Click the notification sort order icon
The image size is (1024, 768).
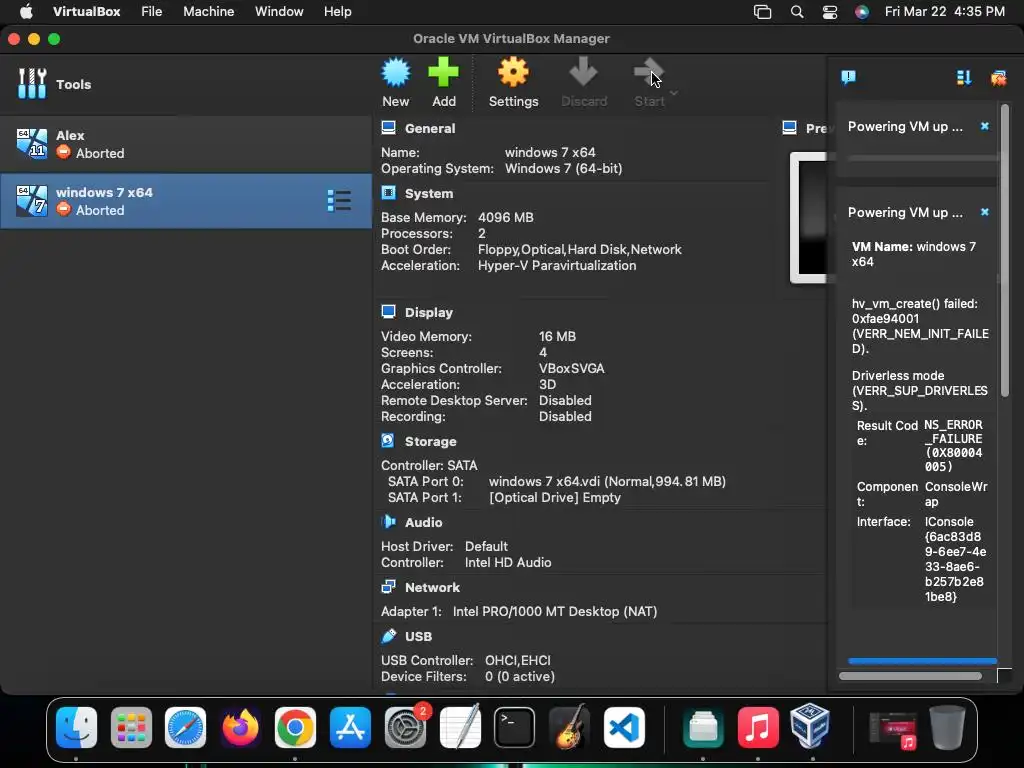coord(964,78)
